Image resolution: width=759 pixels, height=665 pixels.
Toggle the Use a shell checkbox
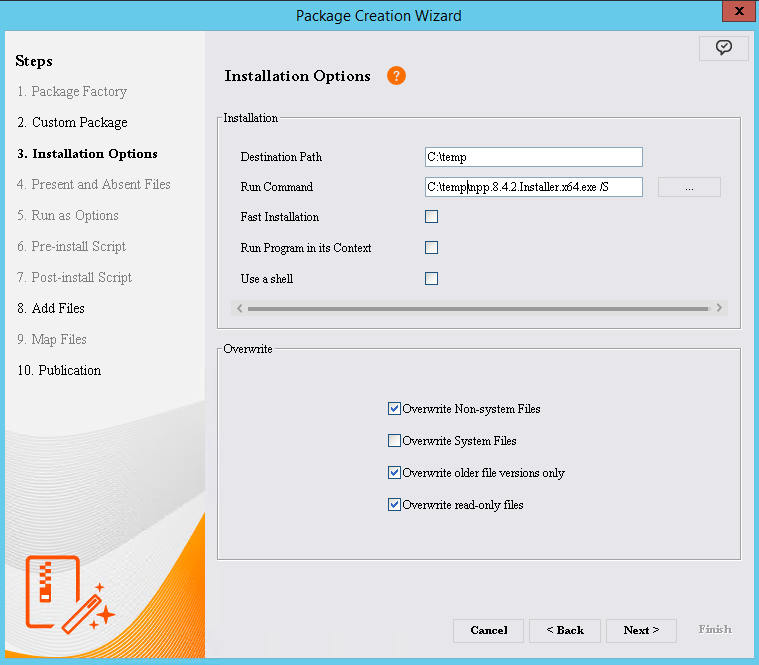tap(432, 279)
